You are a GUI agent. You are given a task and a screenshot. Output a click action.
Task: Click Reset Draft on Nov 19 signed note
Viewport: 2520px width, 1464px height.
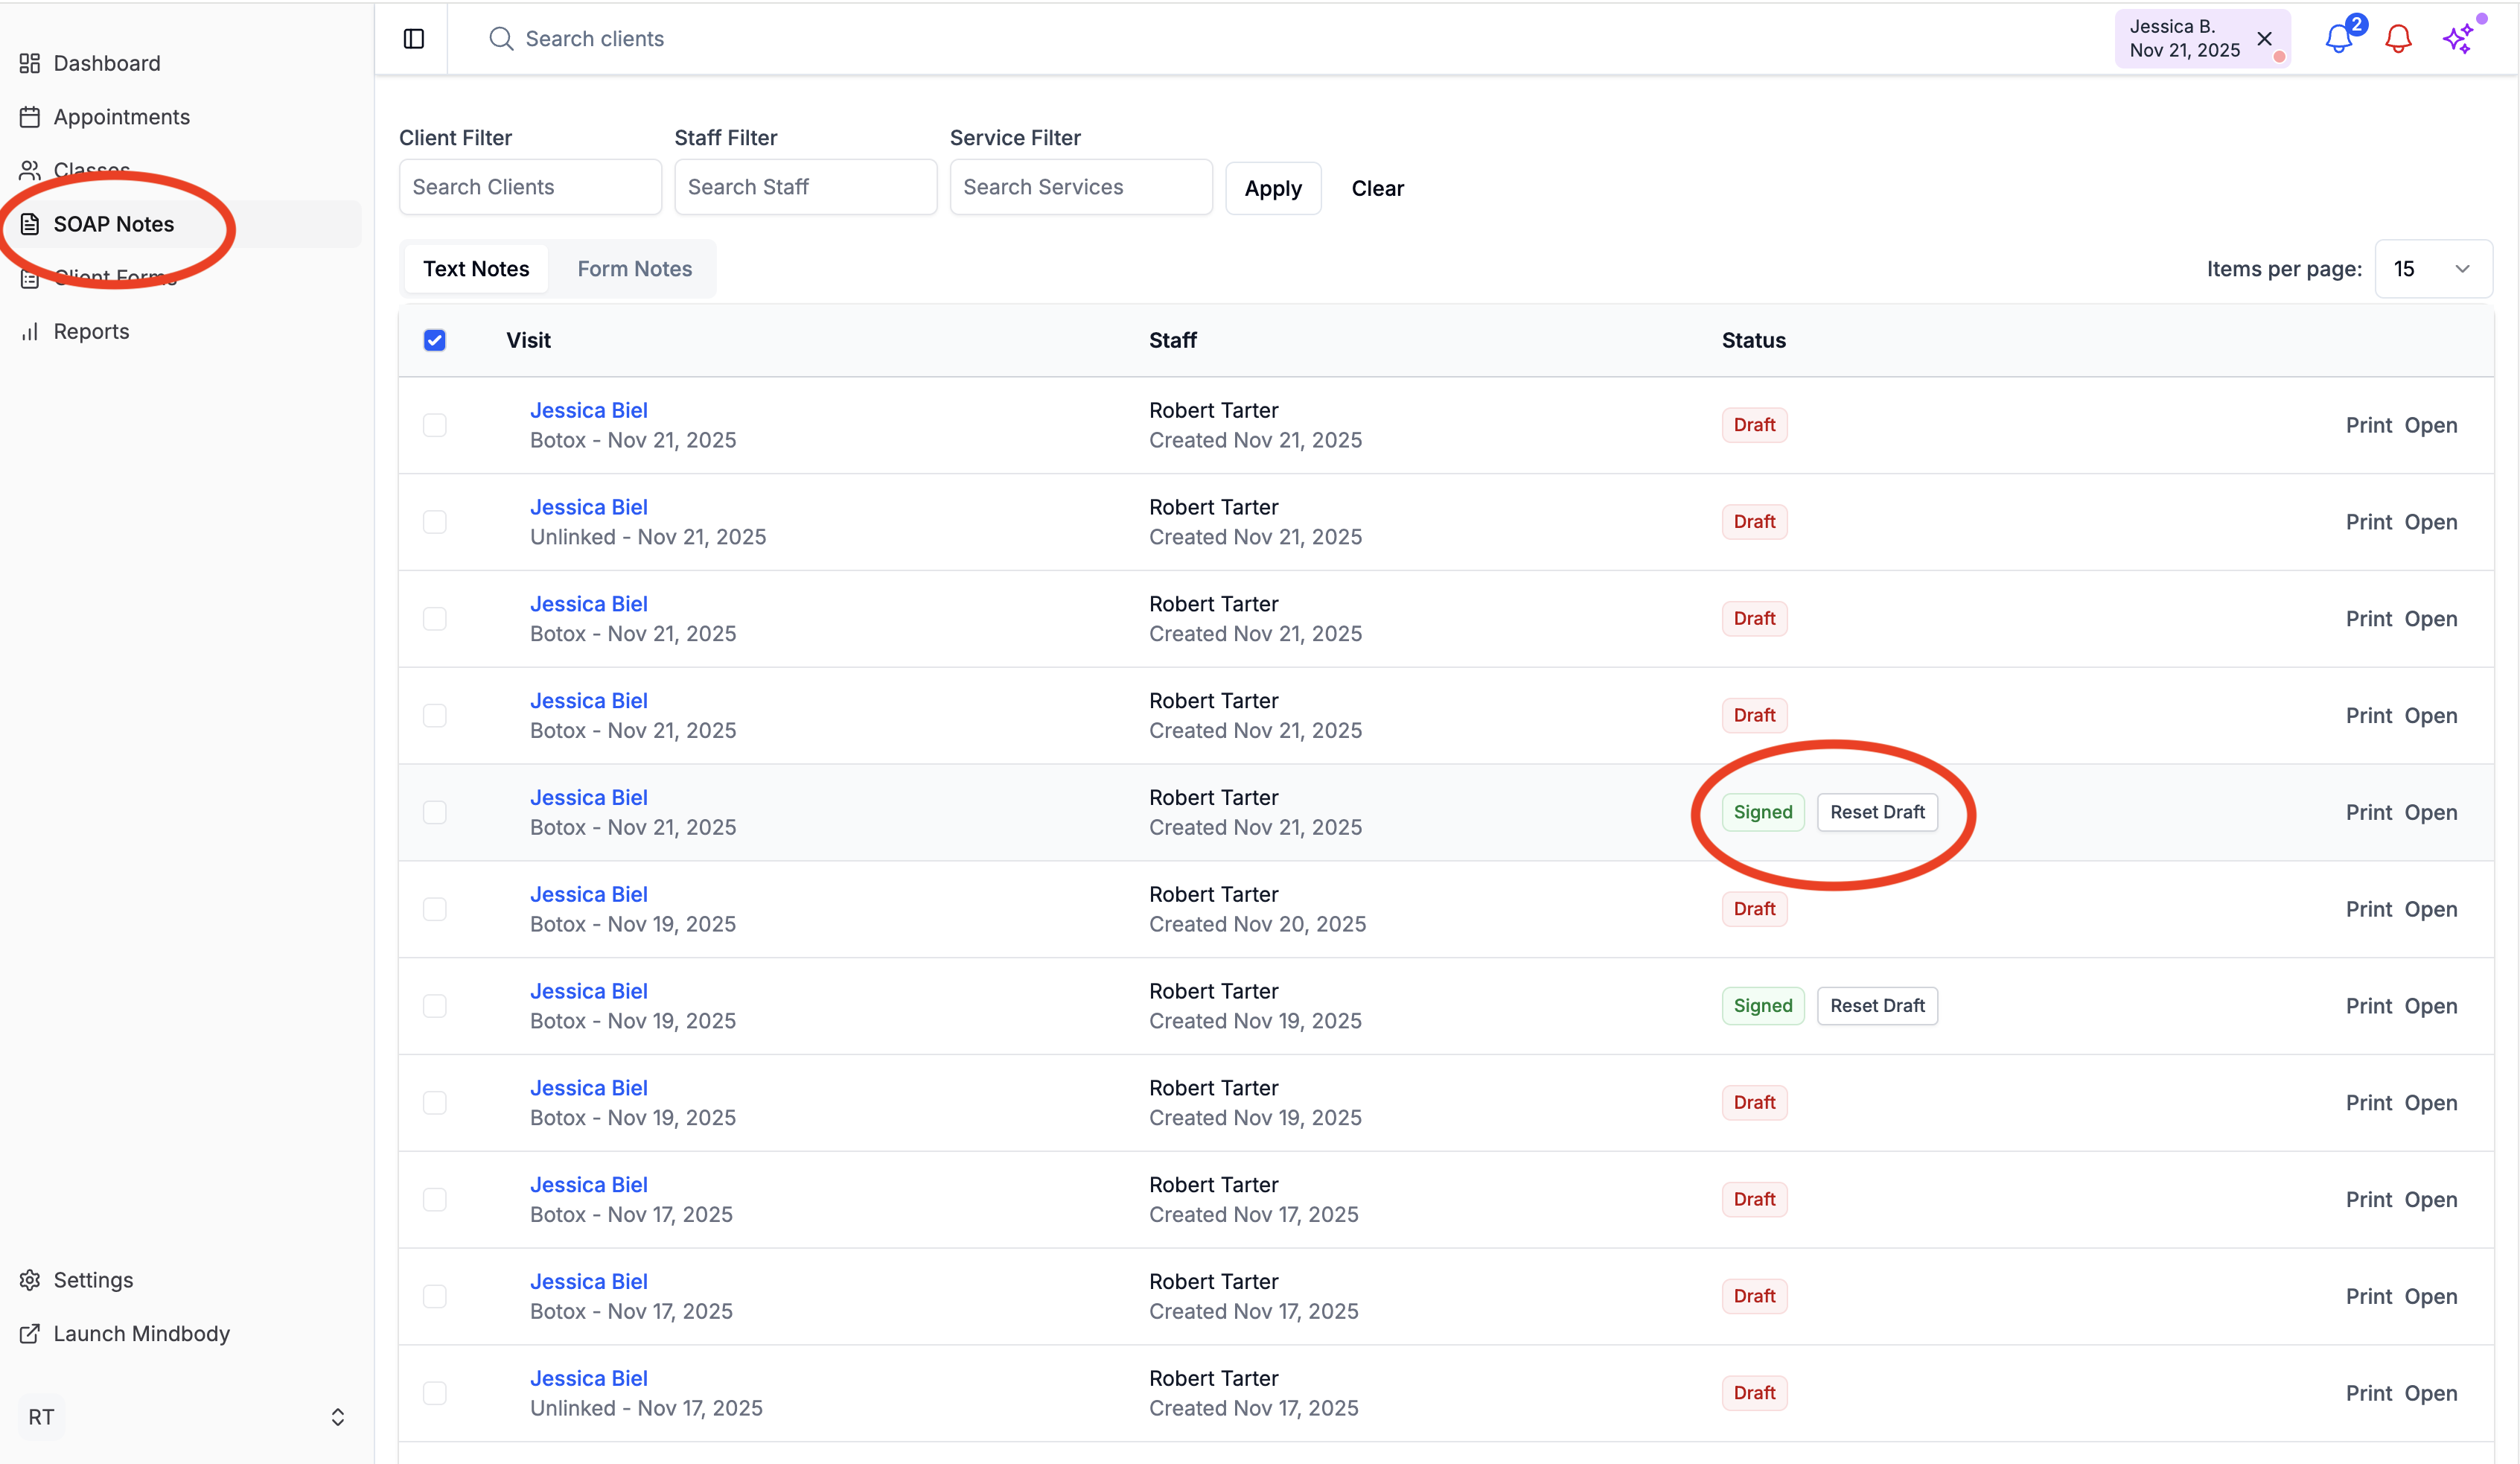tap(1877, 1006)
